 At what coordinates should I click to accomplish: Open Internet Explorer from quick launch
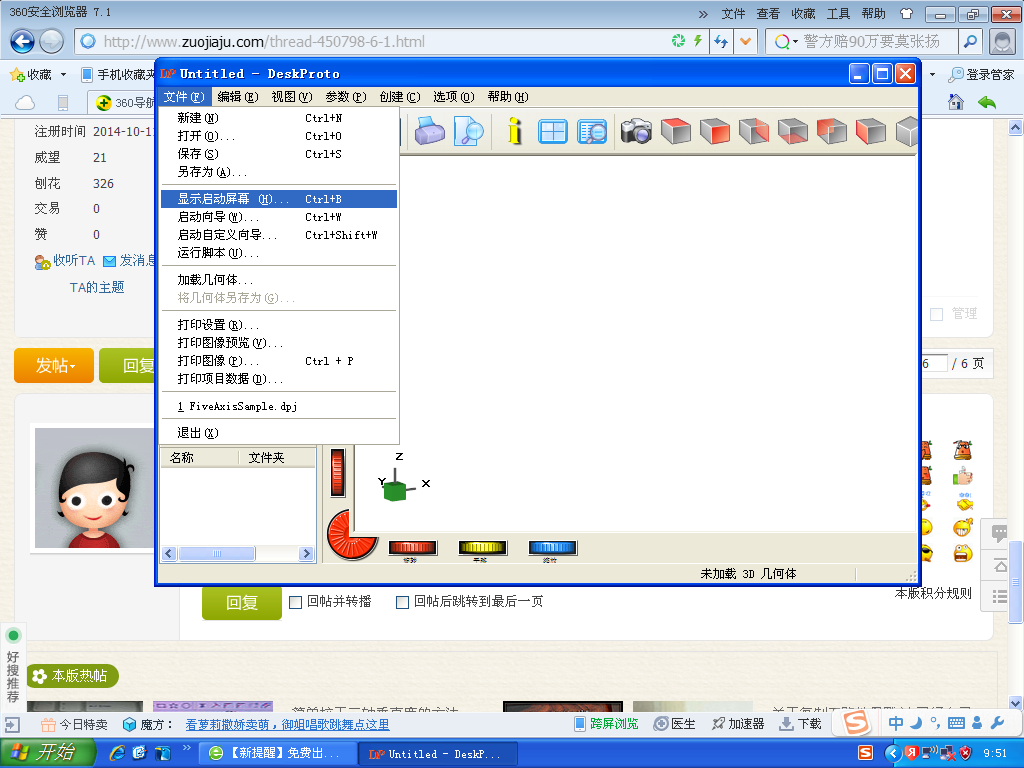click(x=117, y=753)
